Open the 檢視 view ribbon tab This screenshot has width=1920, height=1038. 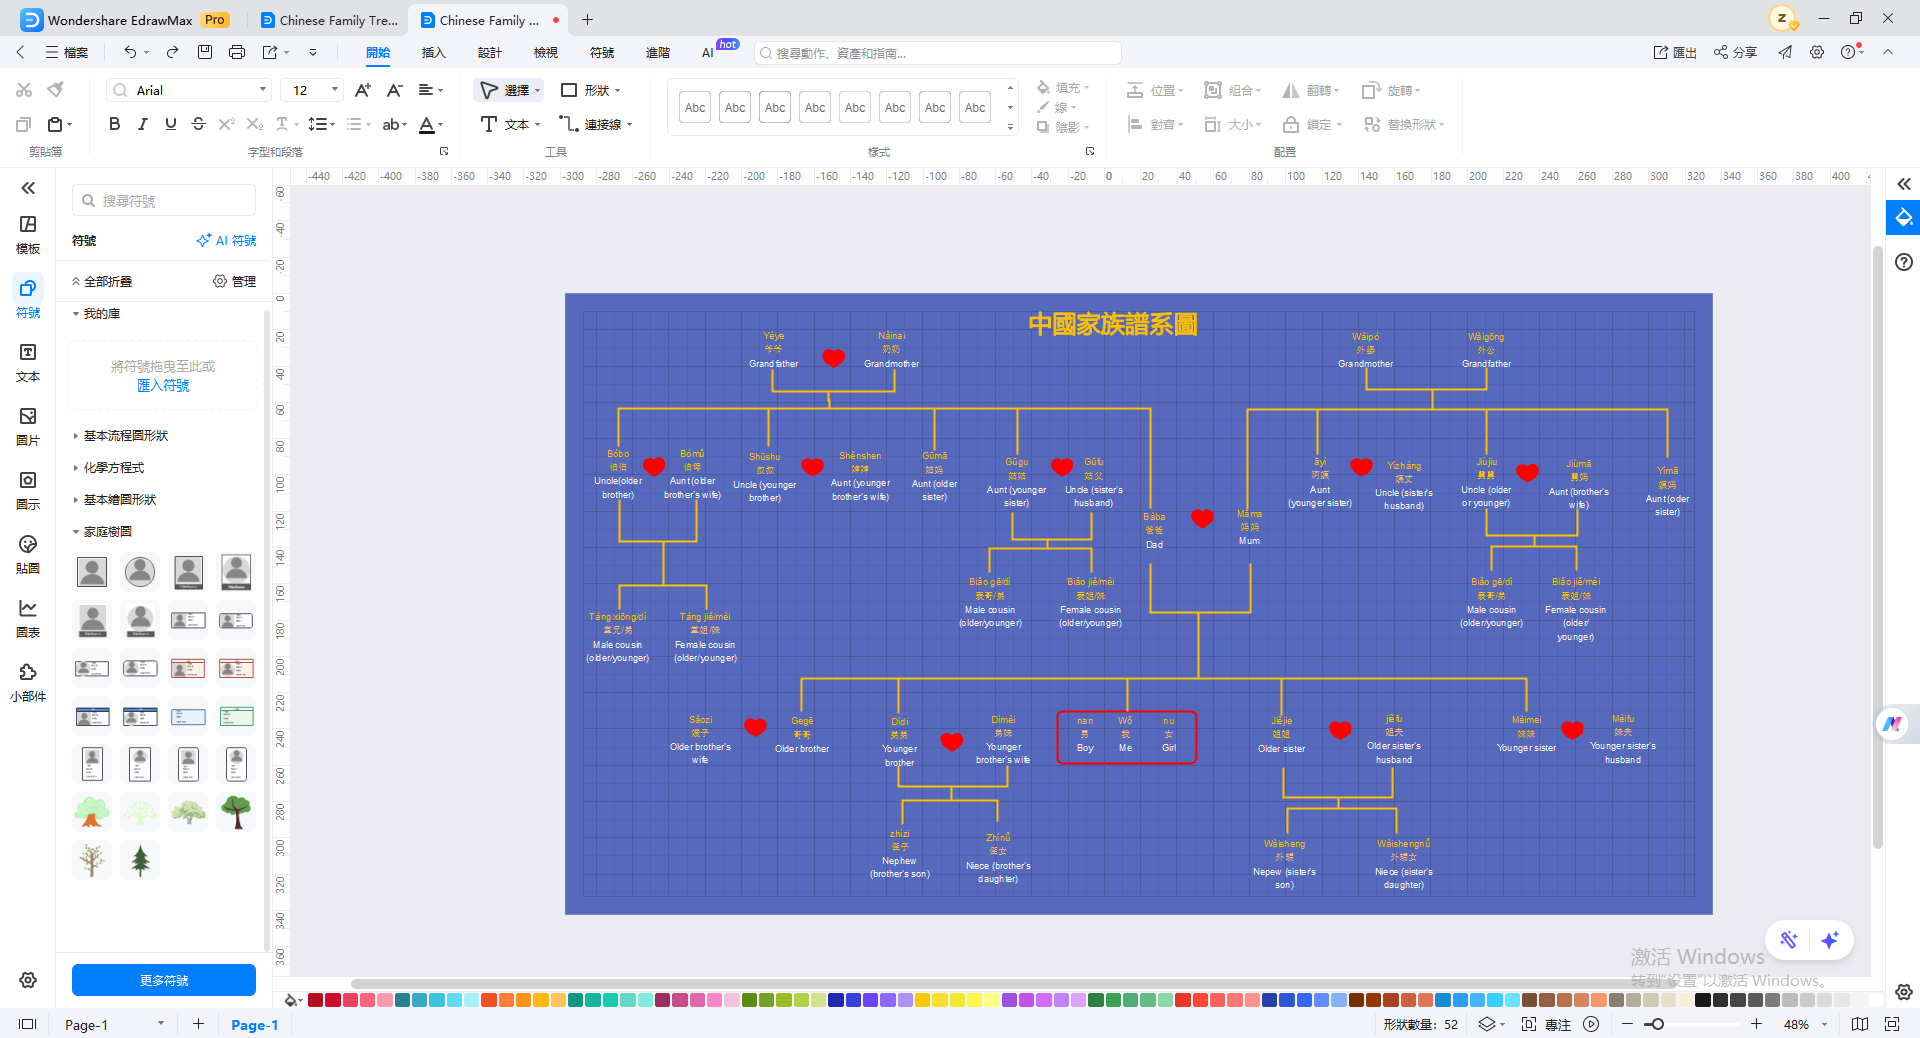coord(546,52)
